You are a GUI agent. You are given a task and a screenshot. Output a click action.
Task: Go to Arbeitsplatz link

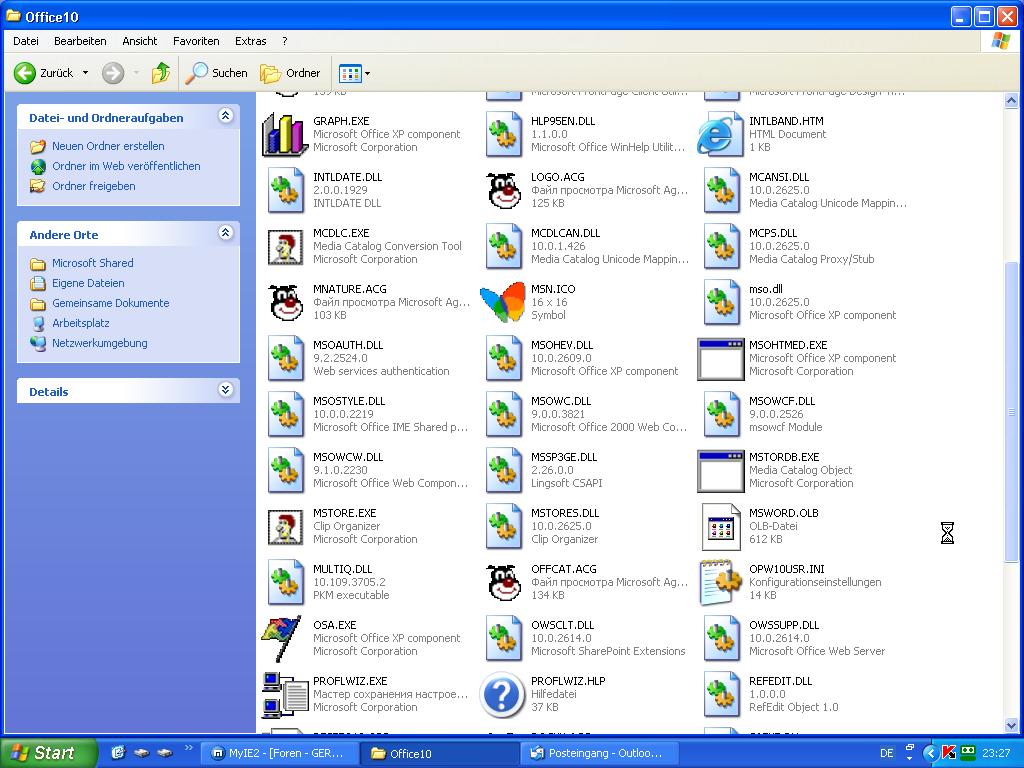click(x=81, y=323)
